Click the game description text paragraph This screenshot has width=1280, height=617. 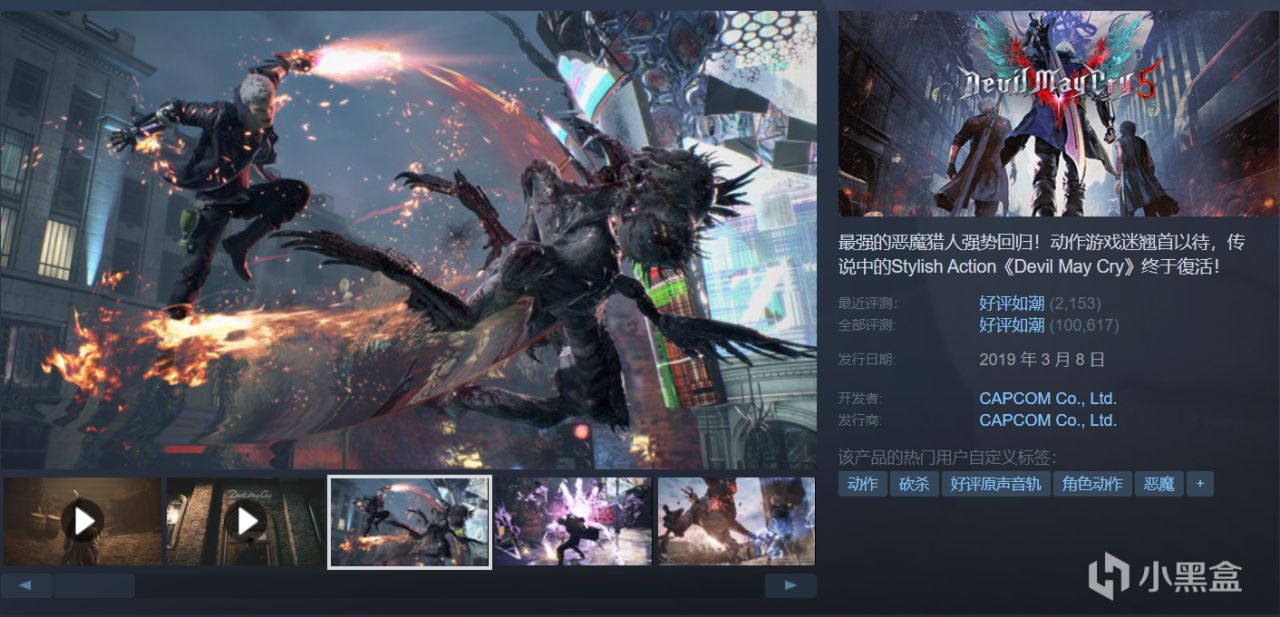tap(1042, 255)
